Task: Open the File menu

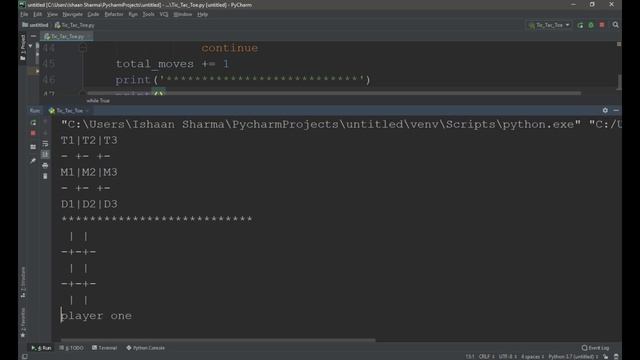Action: click(x=24, y=14)
